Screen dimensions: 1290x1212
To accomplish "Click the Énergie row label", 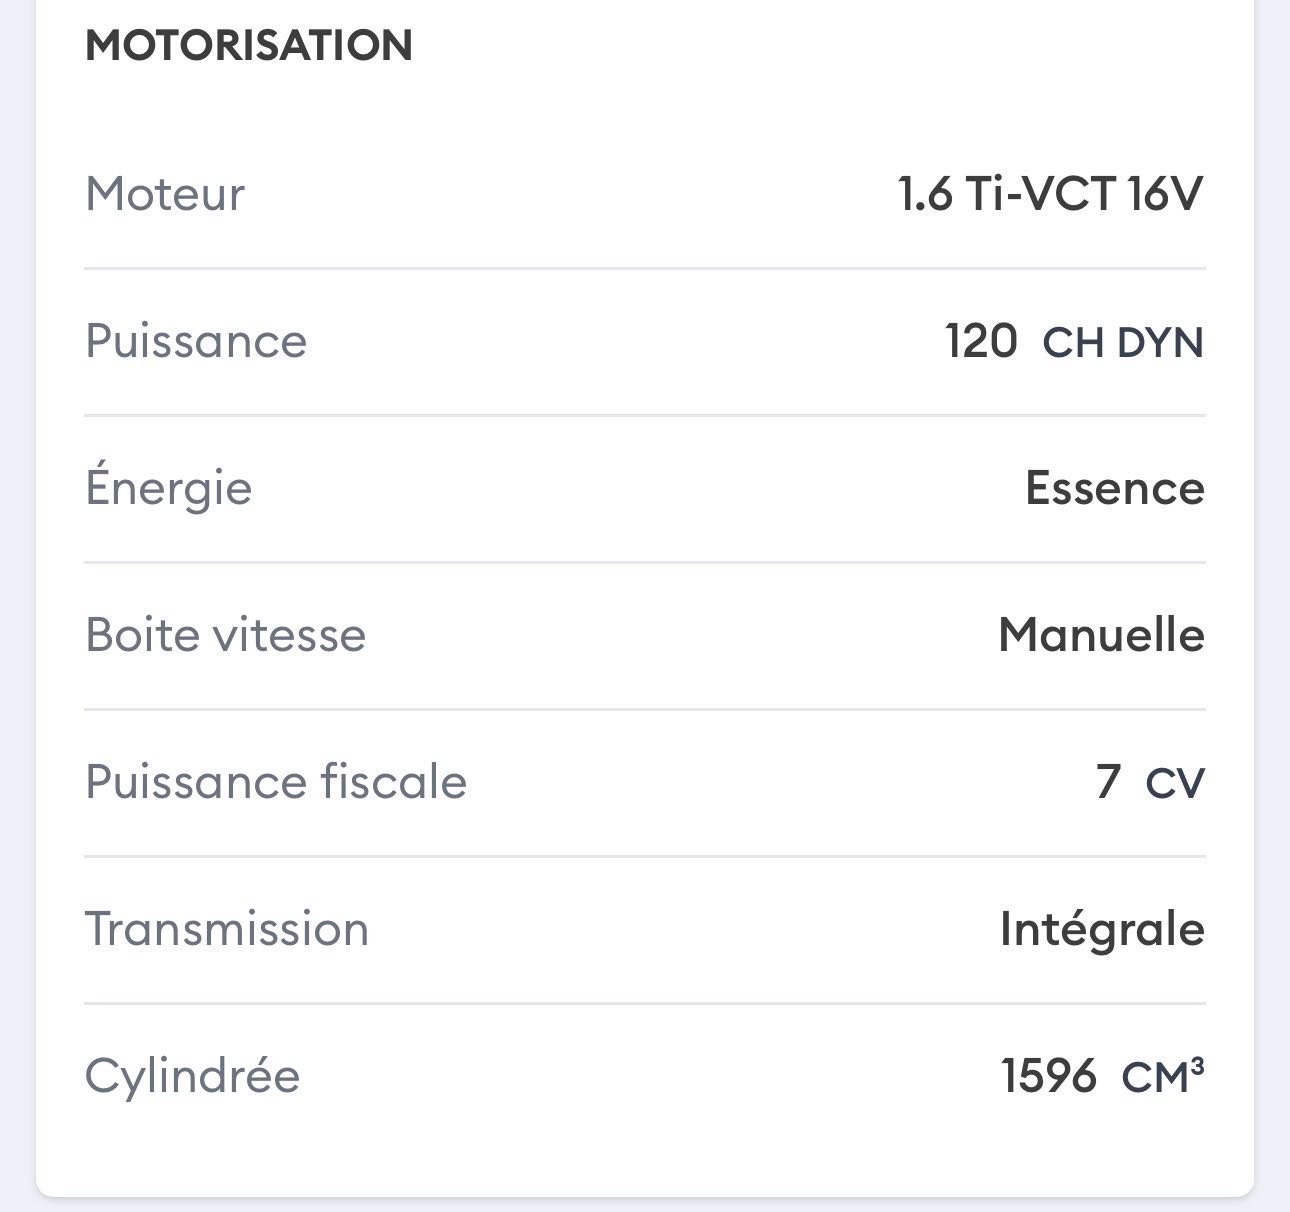I will click(168, 488).
